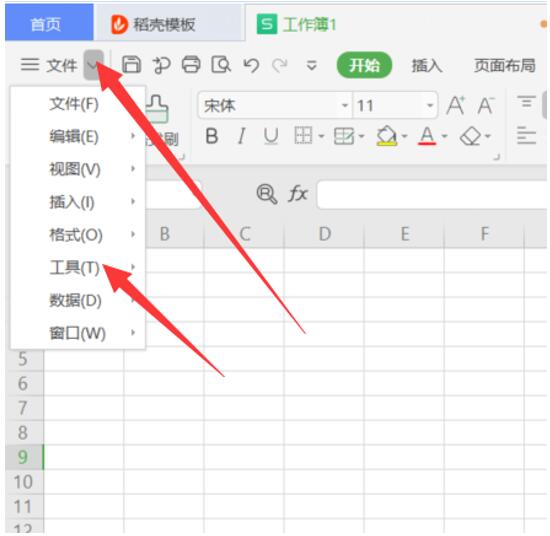Click the left align text icon
The height and width of the screenshot is (536, 550).
526,135
